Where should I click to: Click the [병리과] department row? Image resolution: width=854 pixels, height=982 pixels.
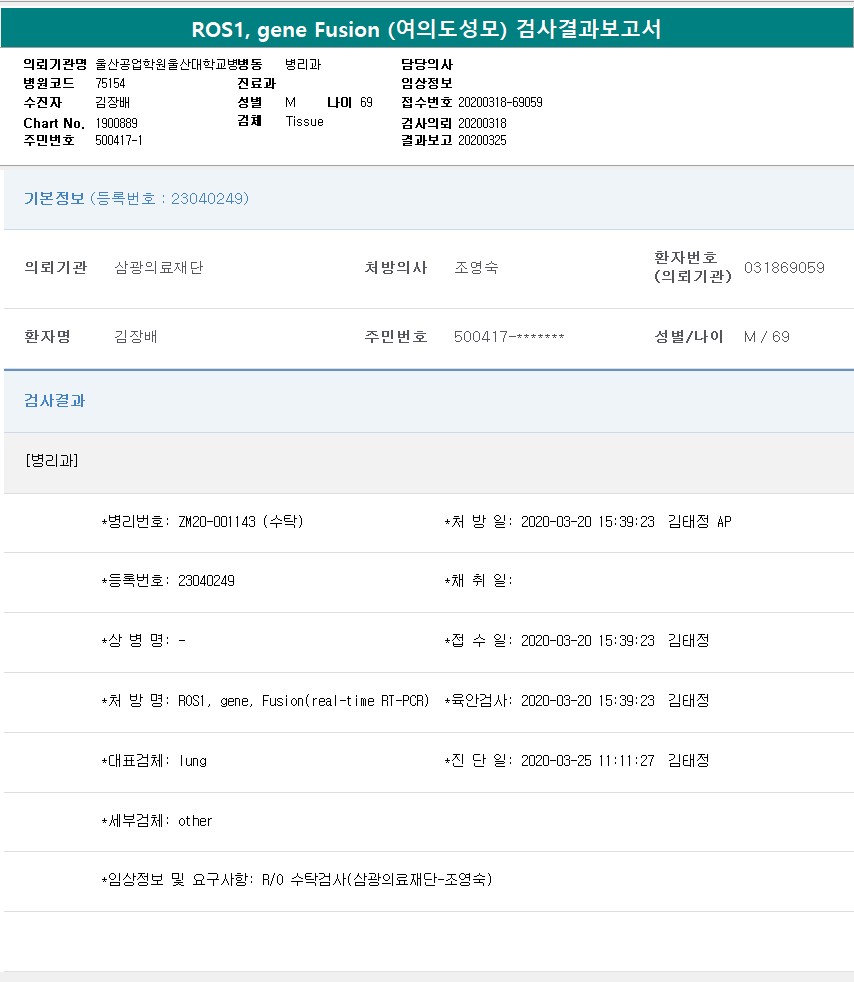[x=52, y=461]
